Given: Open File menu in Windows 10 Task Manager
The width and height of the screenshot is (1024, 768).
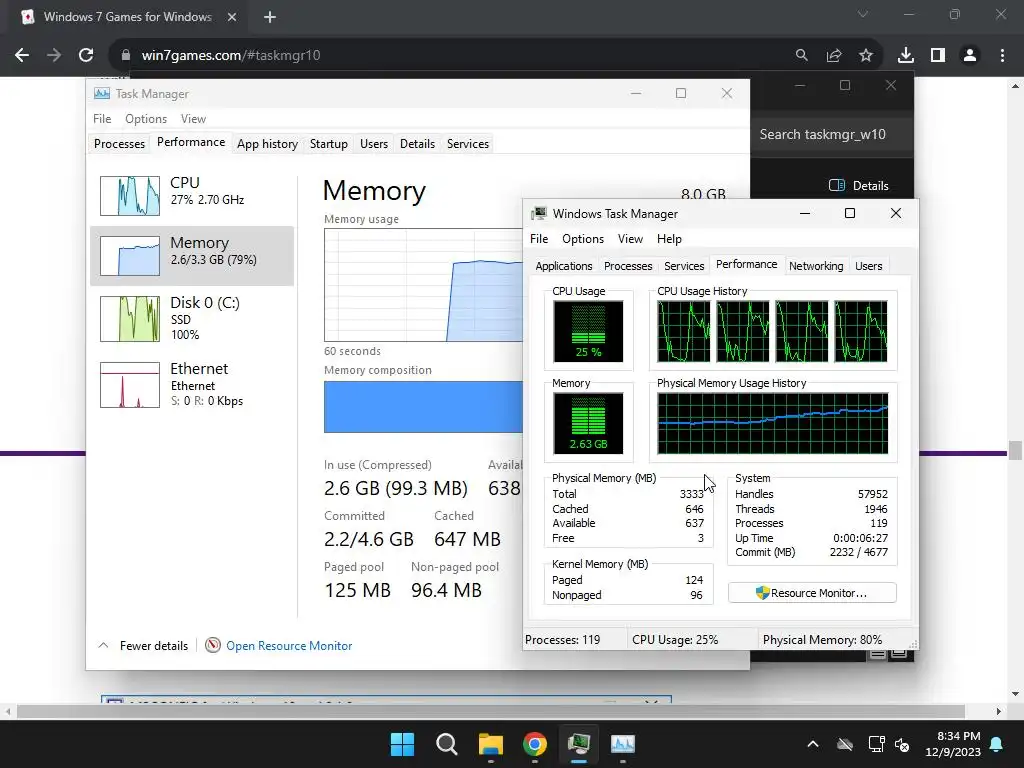Looking at the screenshot, I should click(102, 119).
